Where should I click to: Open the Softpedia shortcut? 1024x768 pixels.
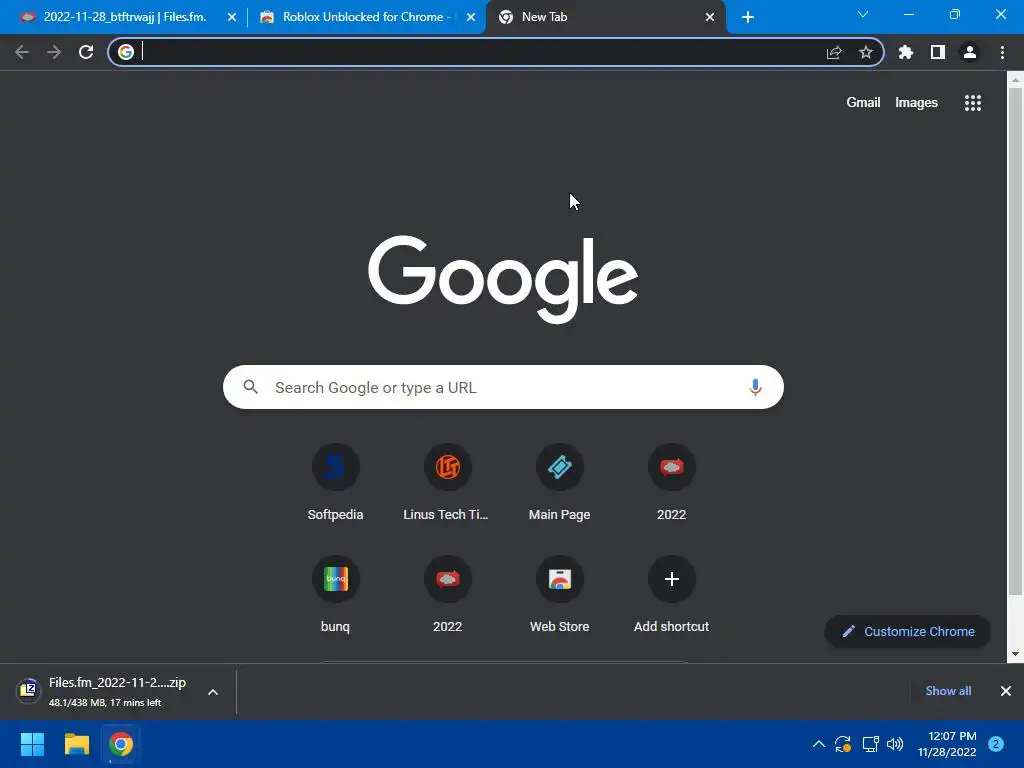336,482
